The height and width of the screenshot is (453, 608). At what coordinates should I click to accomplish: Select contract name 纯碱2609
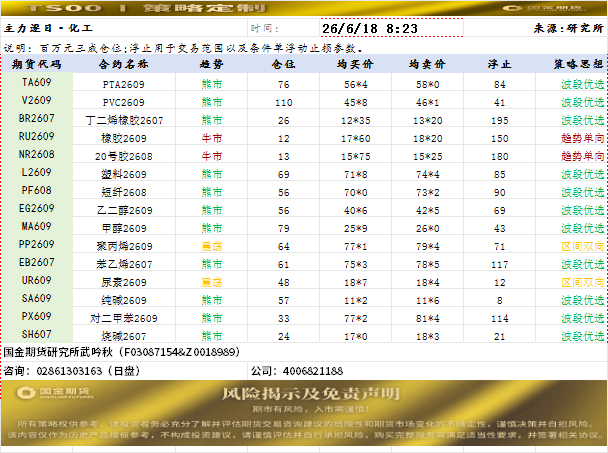tap(124, 300)
